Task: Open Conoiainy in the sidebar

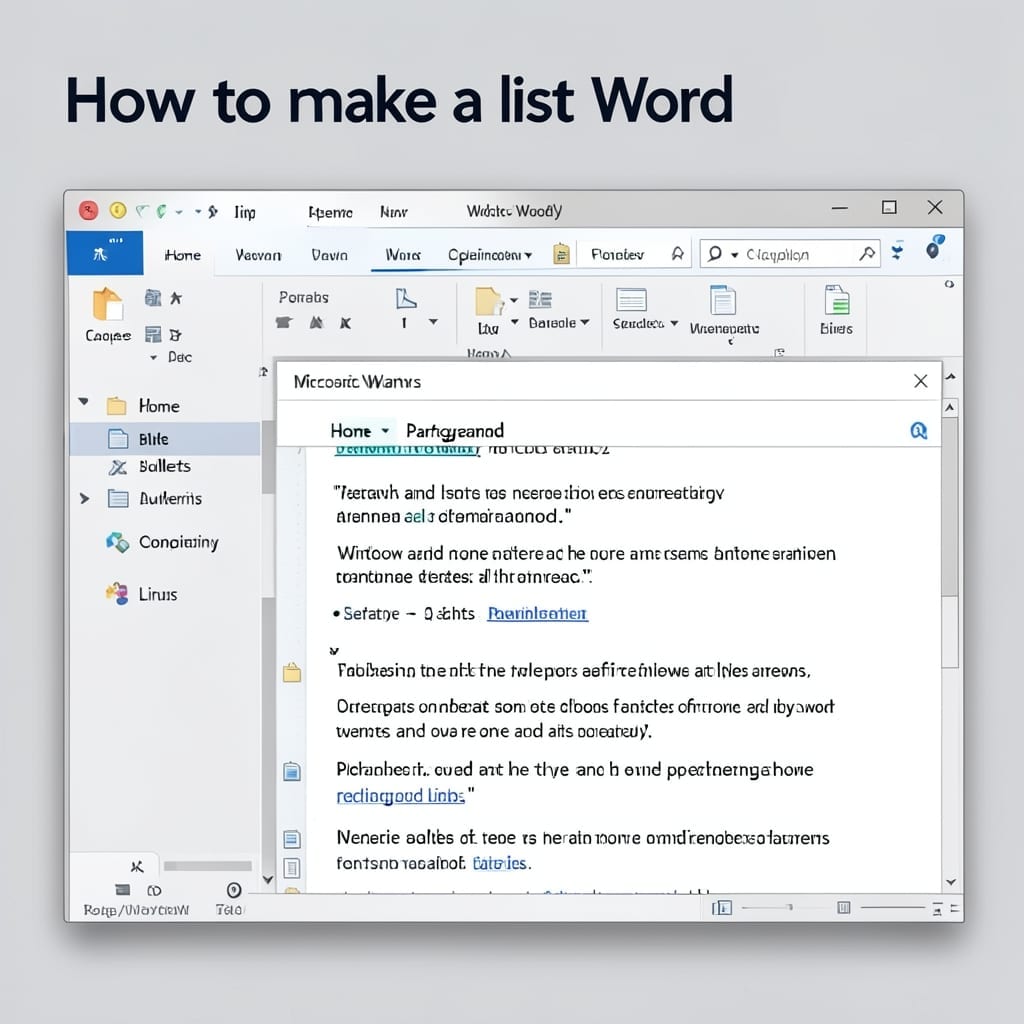Action: point(178,542)
